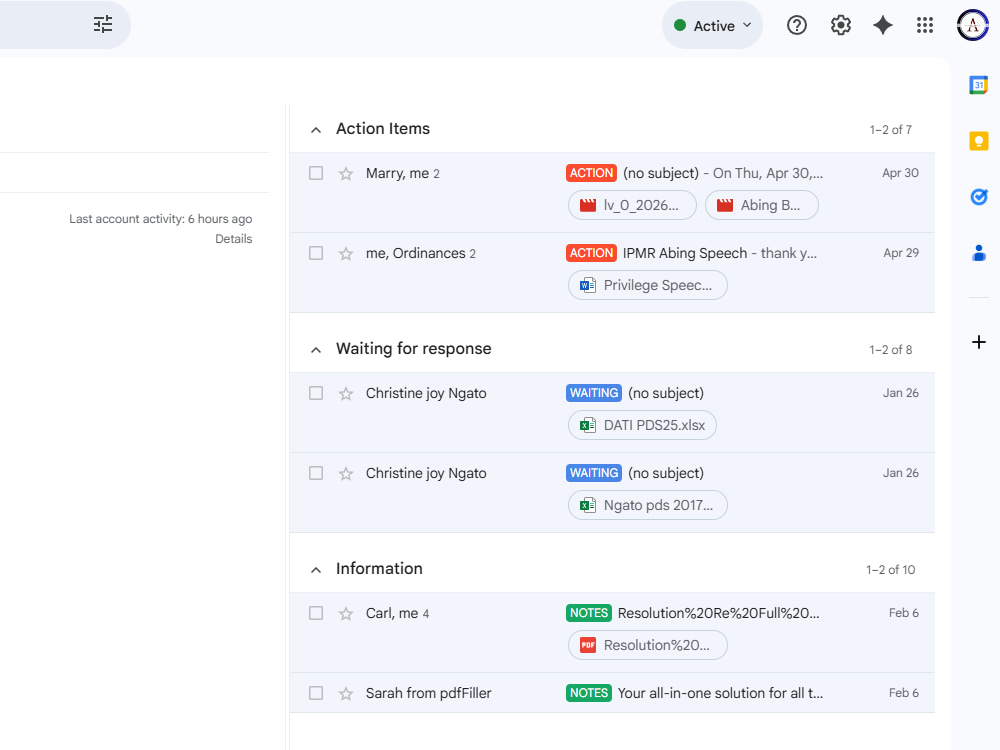Open the lv_0_2026 video attachment
Screen dimensions: 1000x750
pyautogui.click(x=632, y=205)
